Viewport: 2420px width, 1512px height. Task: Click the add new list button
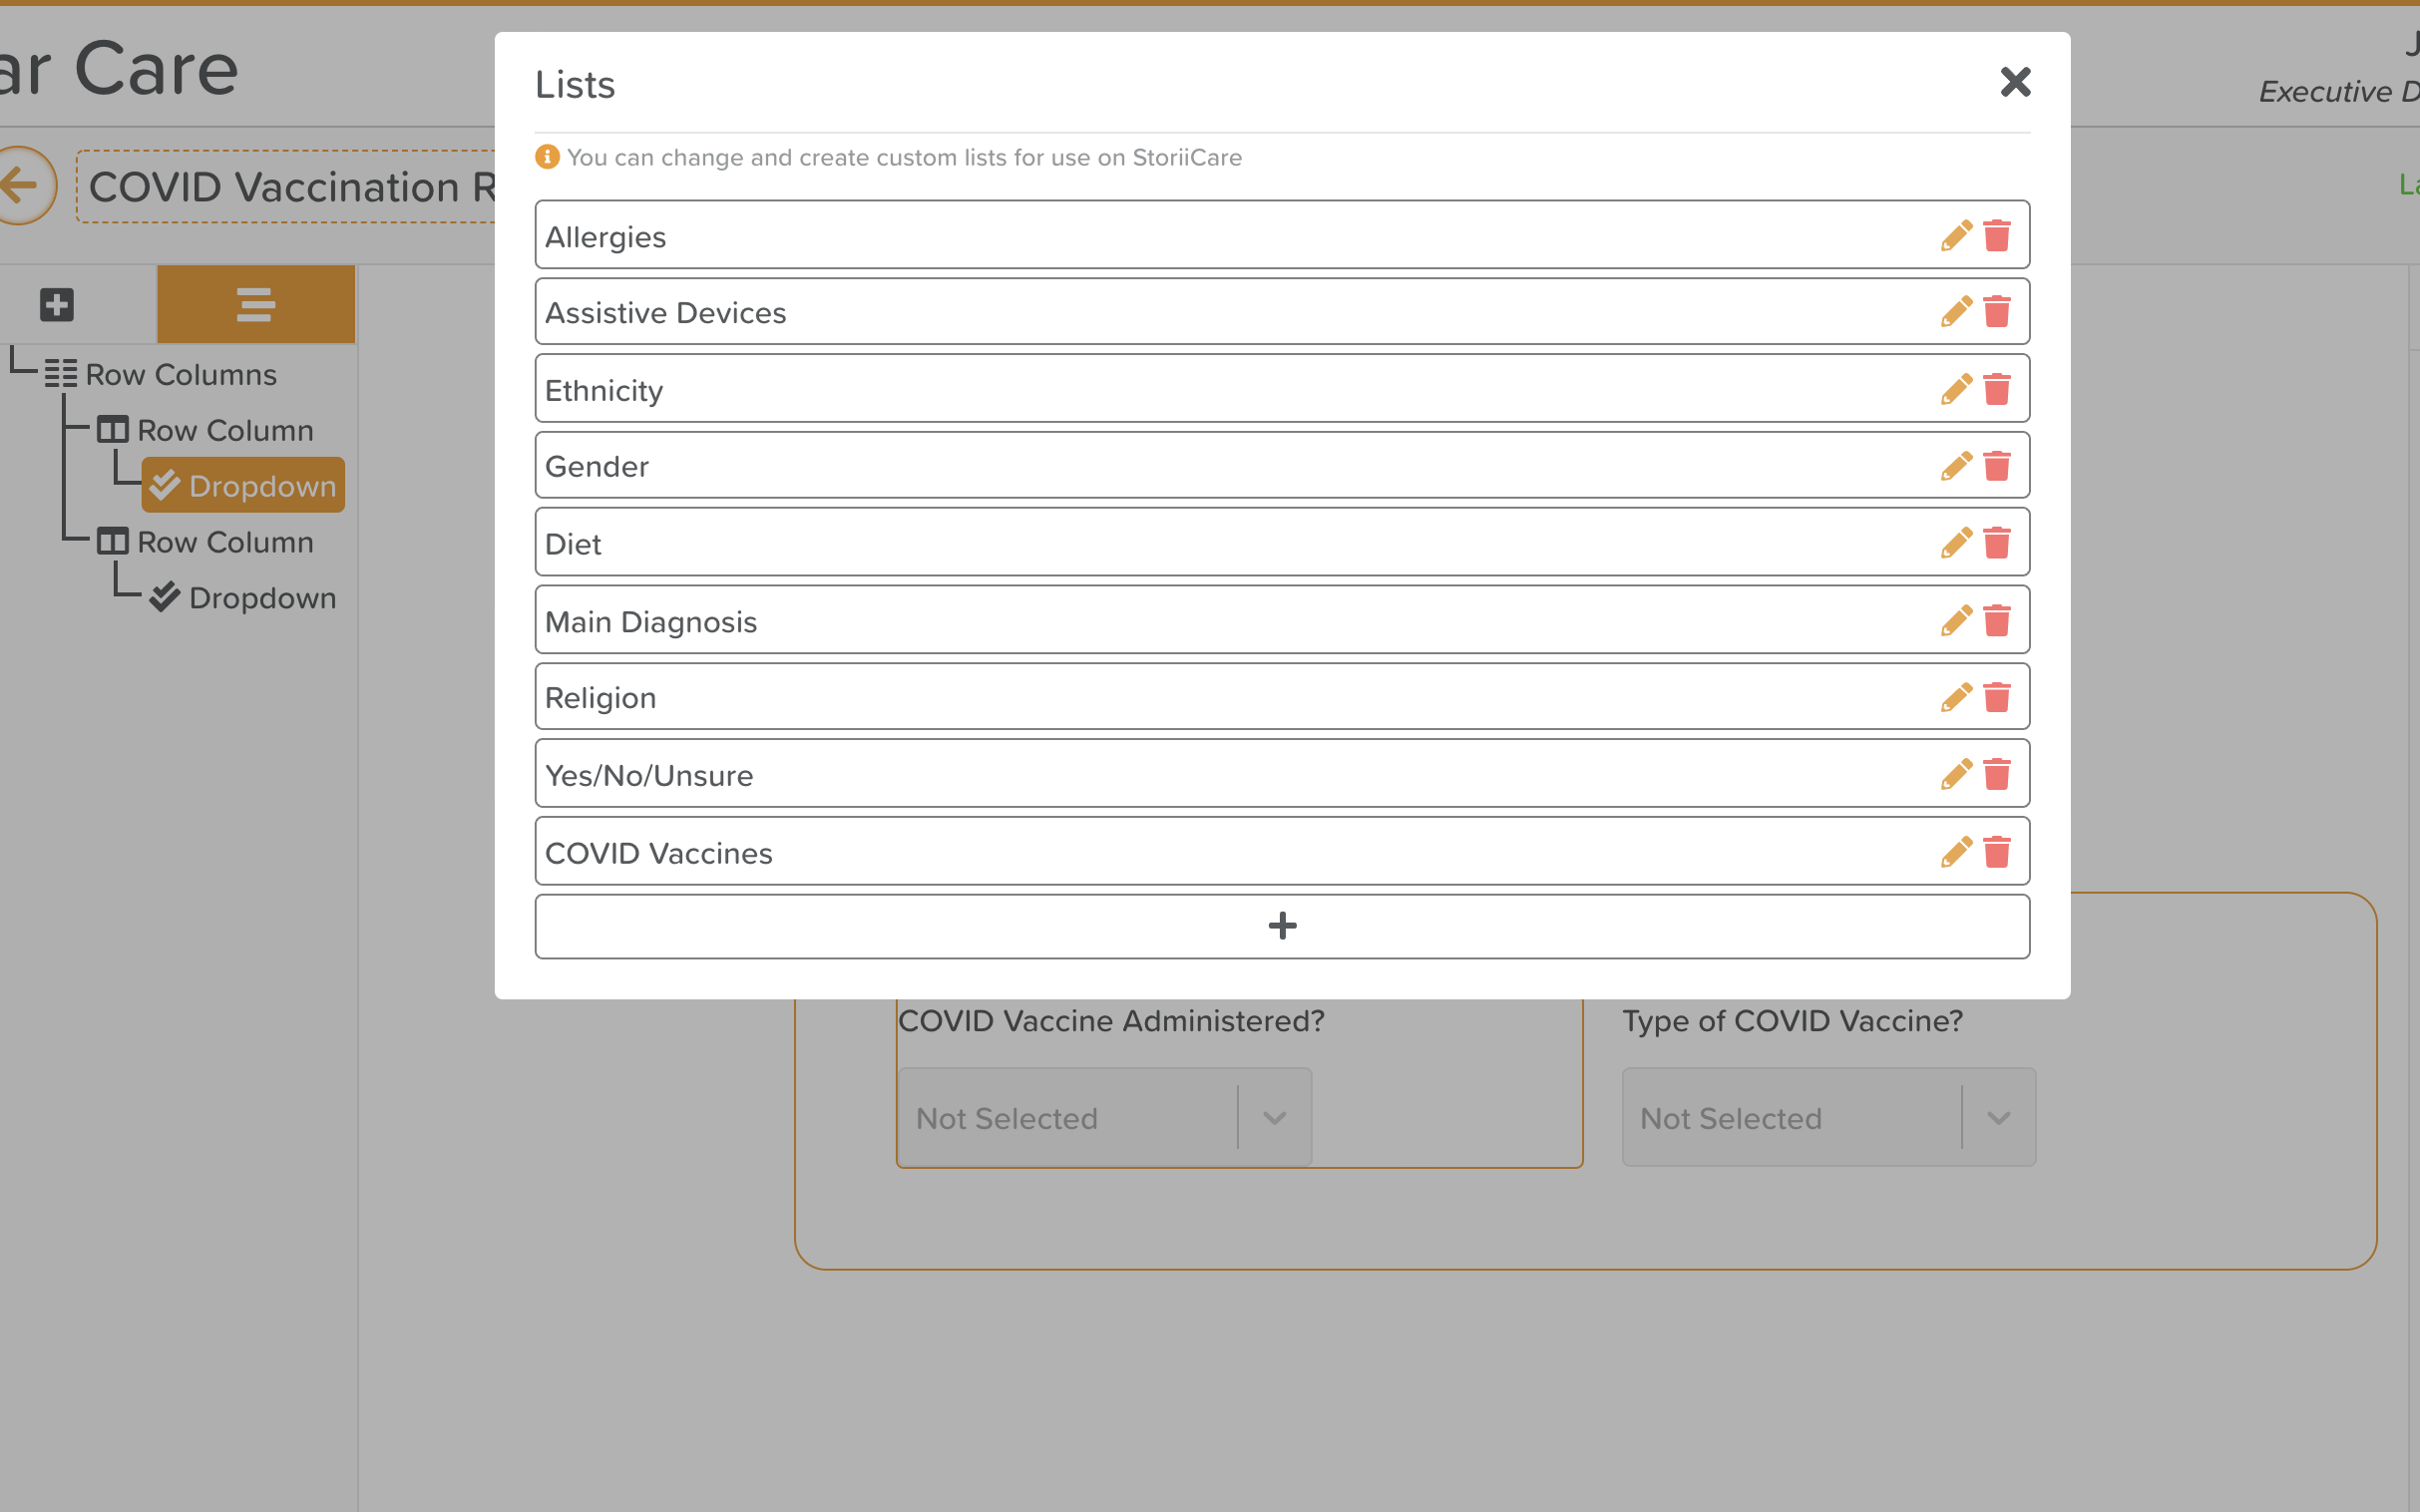[x=1282, y=925]
